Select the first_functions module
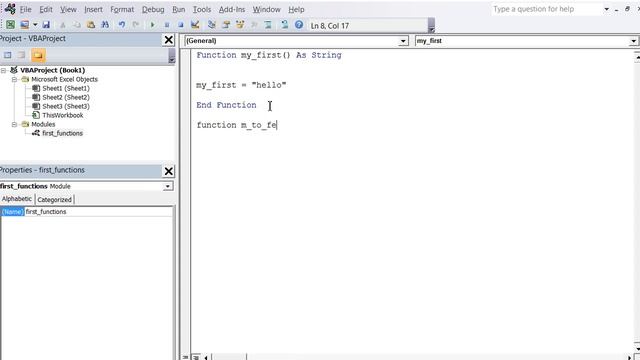Viewport: 640px width, 360px height. tap(62, 133)
